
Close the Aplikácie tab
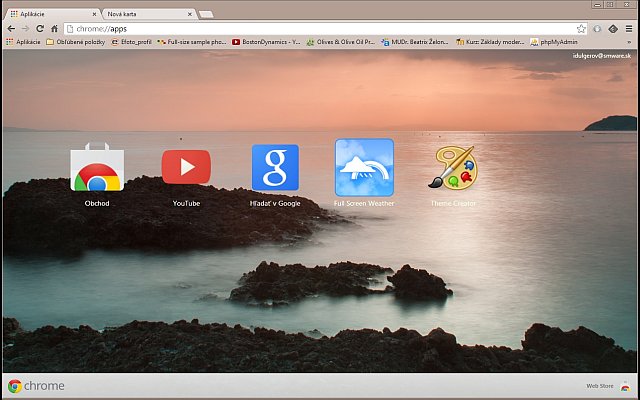94,14
